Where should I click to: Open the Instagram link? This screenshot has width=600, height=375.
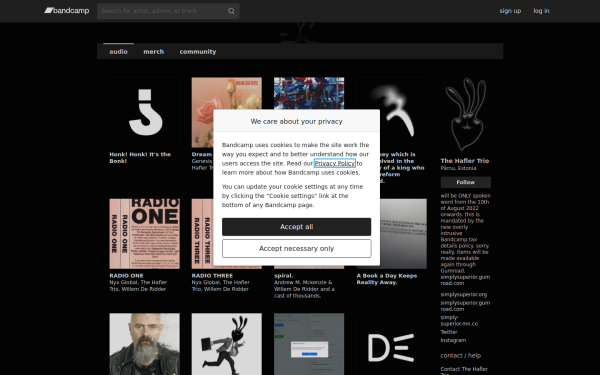[453, 340]
